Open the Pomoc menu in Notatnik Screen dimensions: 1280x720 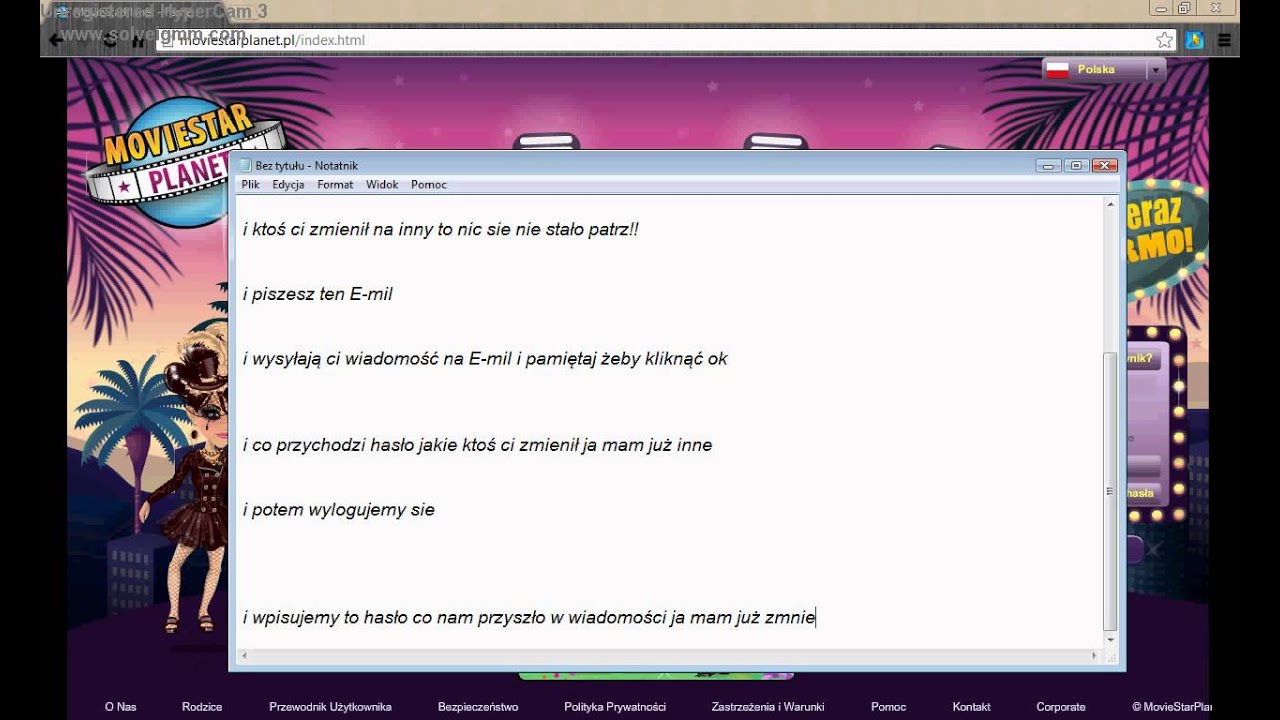click(x=429, y=185)
